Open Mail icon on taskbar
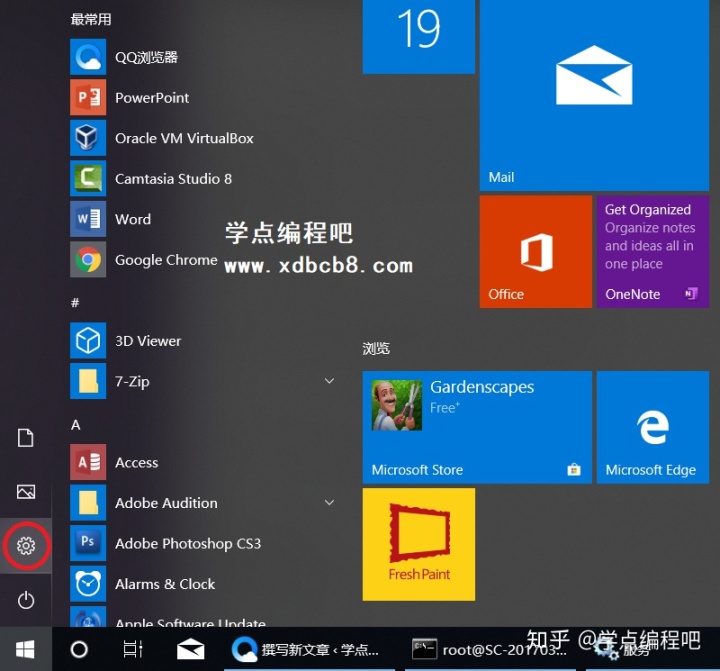This screenshot has width=720, height=671. pos(191,649)
